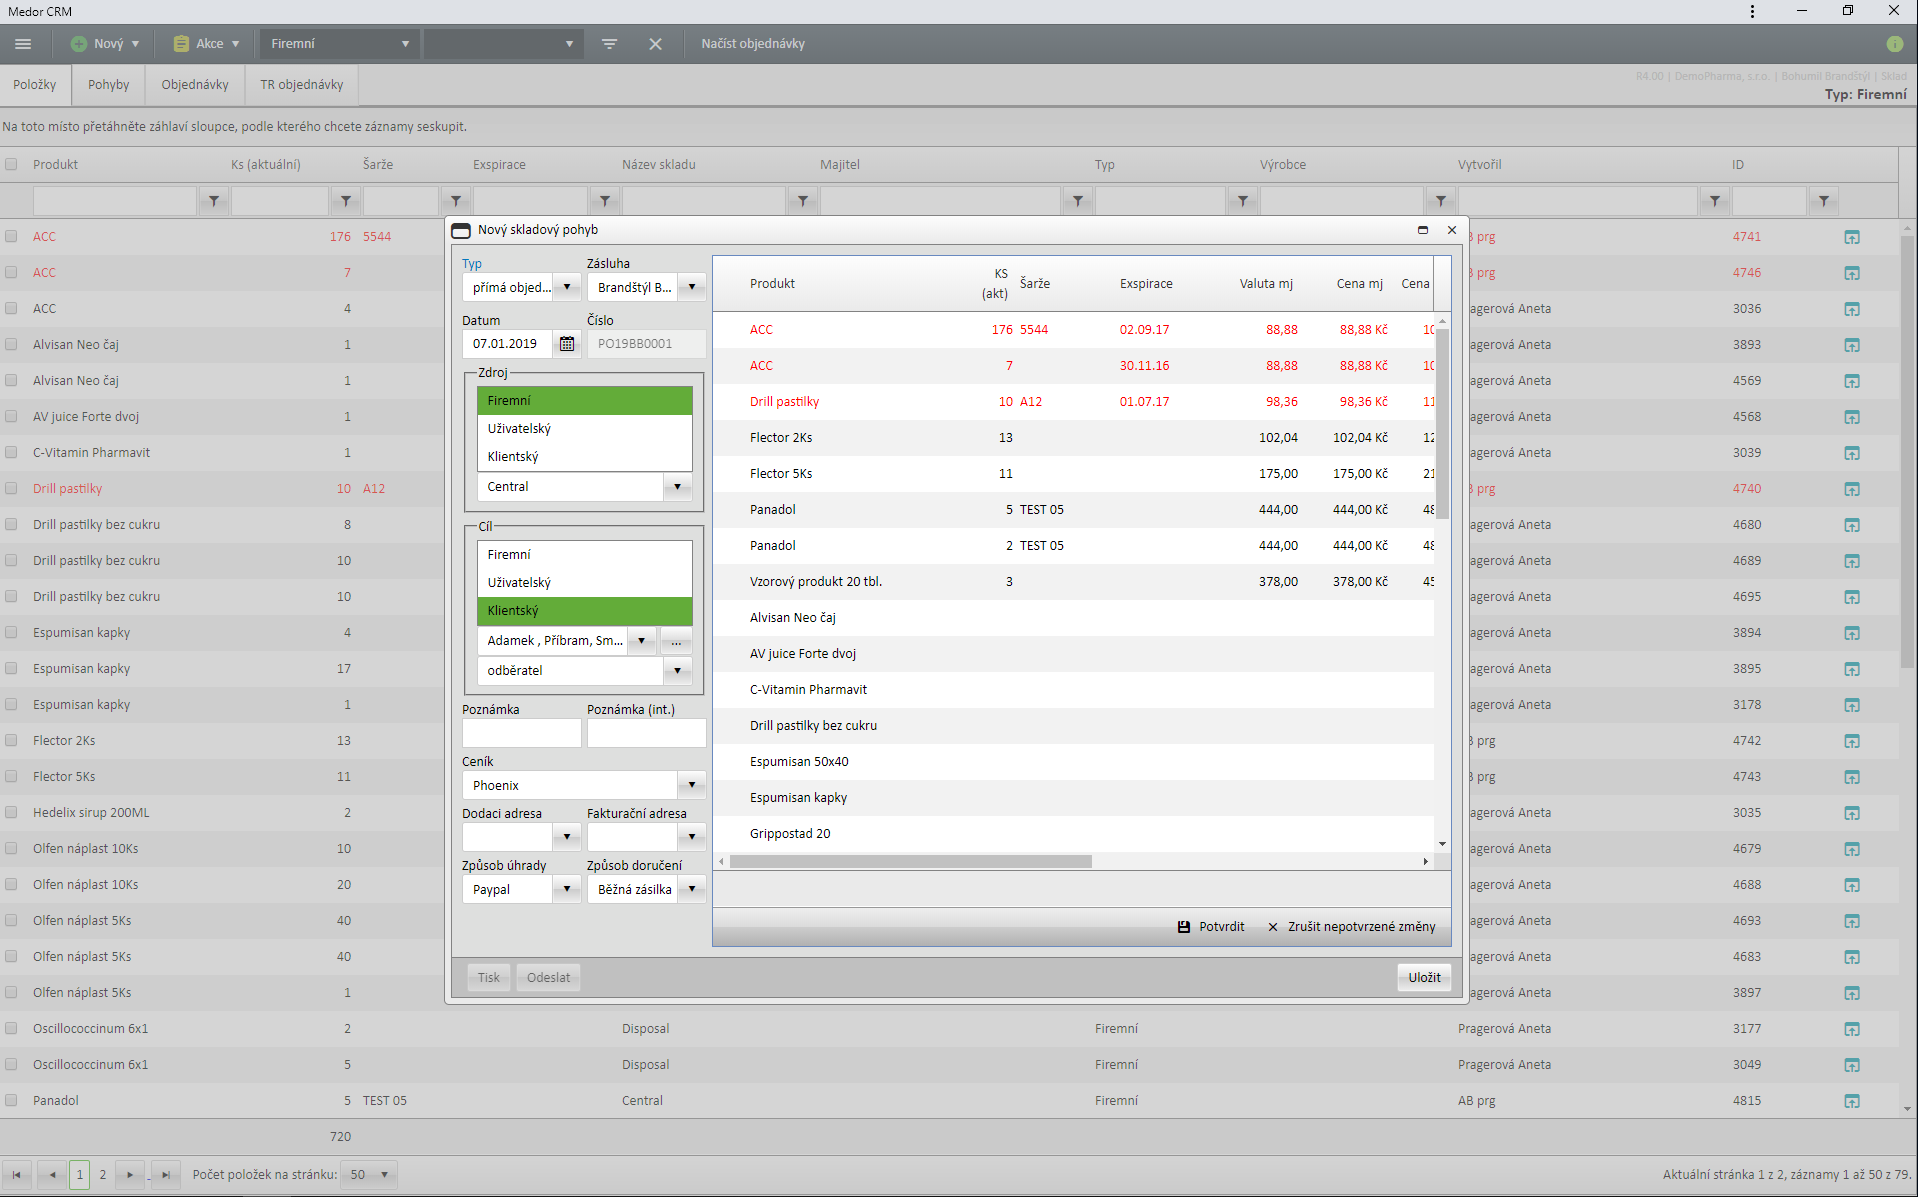Open the Zásluha dropdown
Viewport: 1918px width, 1197px height.
[x=692, y=288]
